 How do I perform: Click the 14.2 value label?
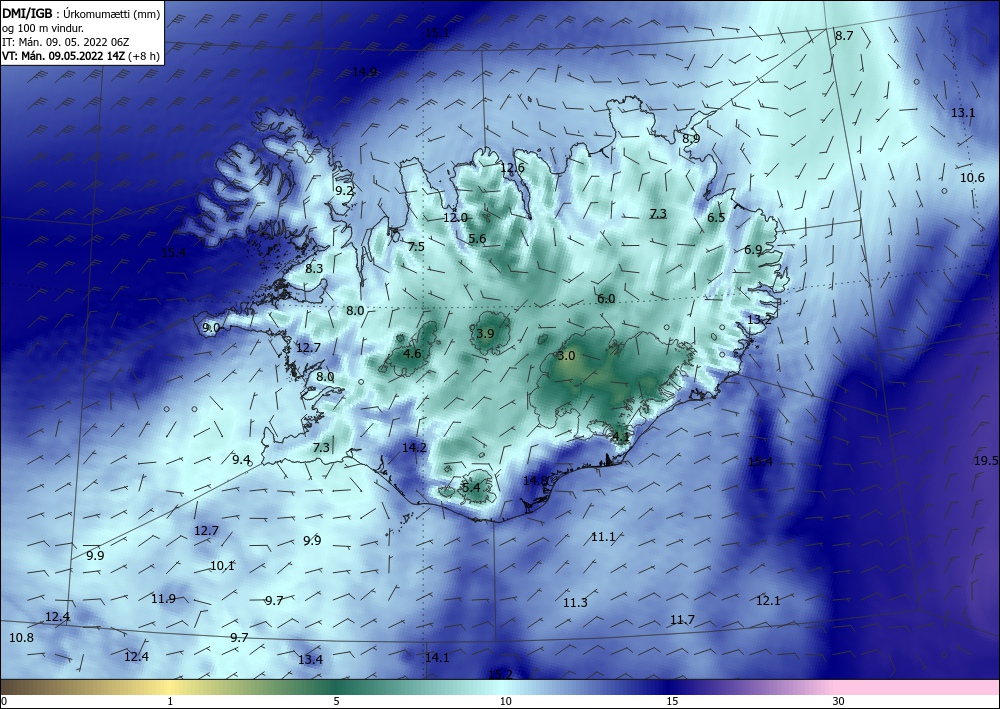coord(414,448)
